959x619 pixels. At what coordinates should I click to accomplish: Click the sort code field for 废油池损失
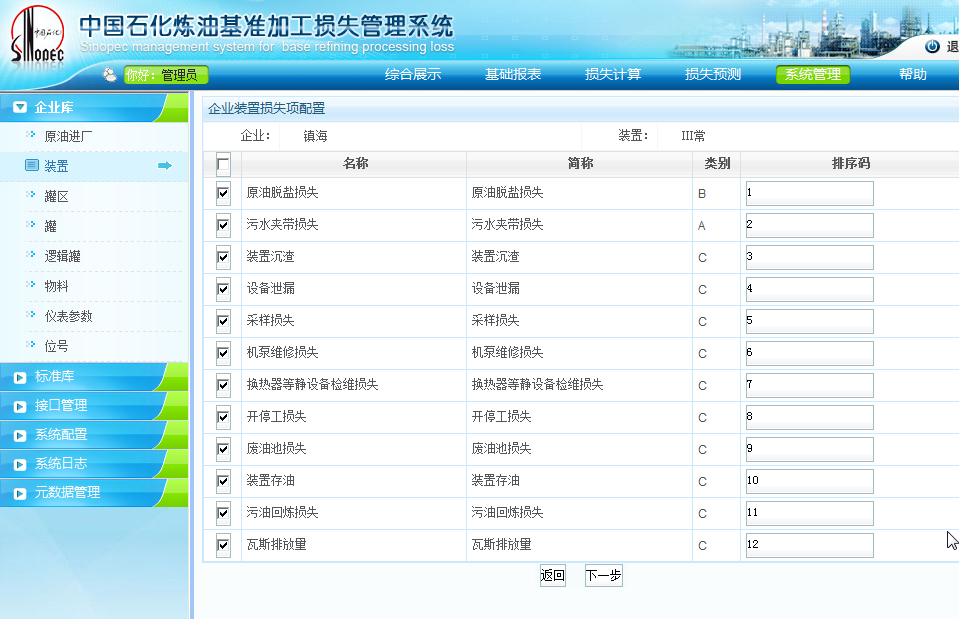[x=810, y=449]
